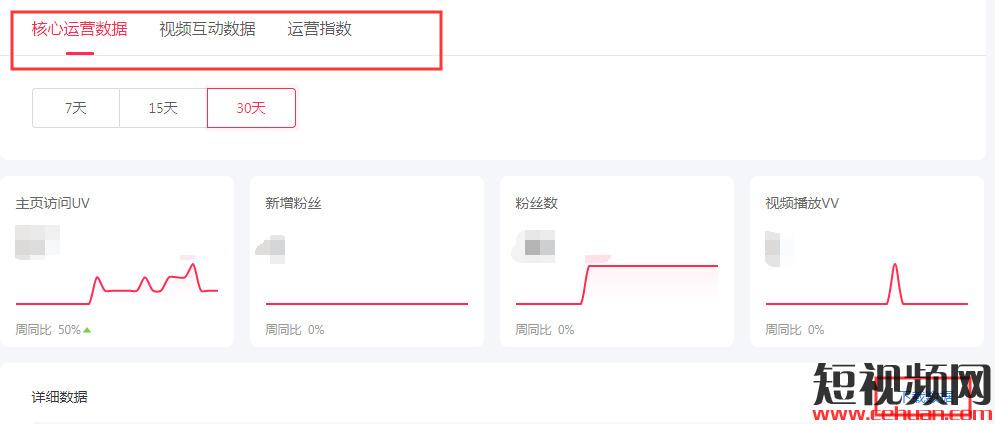The width and height of the screenshot is (995, 424).
Task: Click the 详细数据 section heading
Action: tap(59, 397)
